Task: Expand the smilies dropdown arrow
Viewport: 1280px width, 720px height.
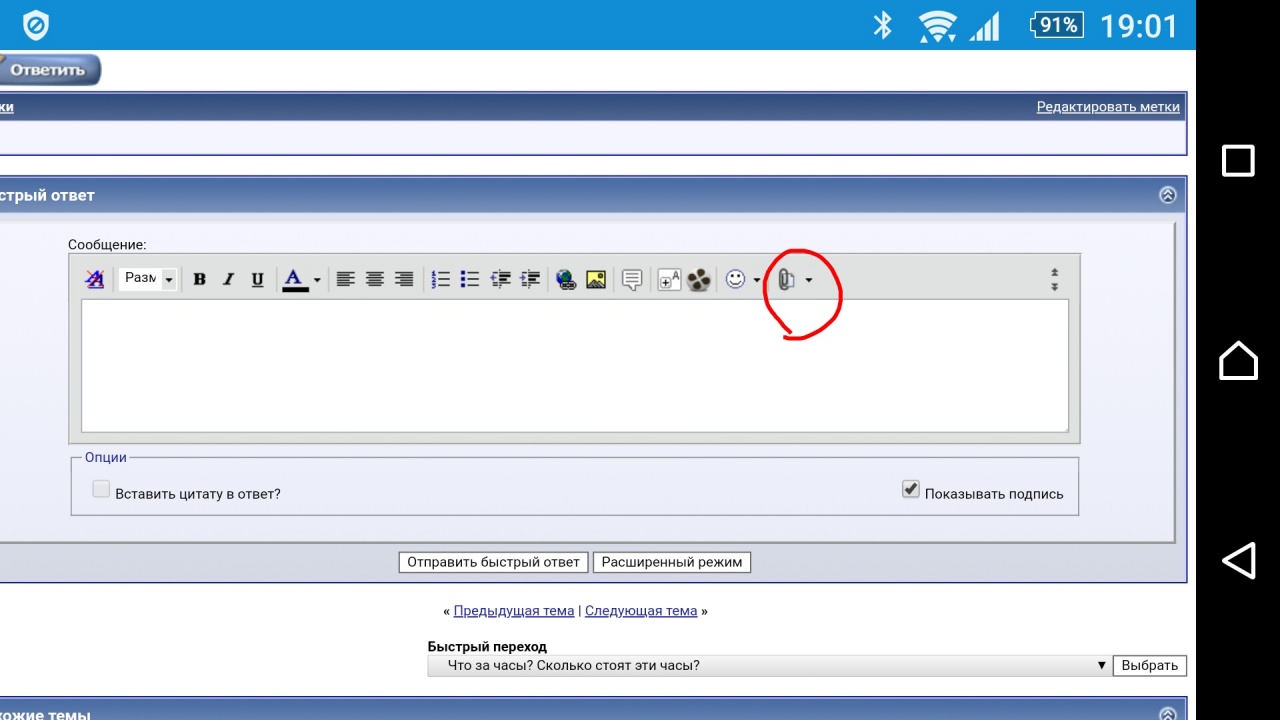Action: point(757,281)
